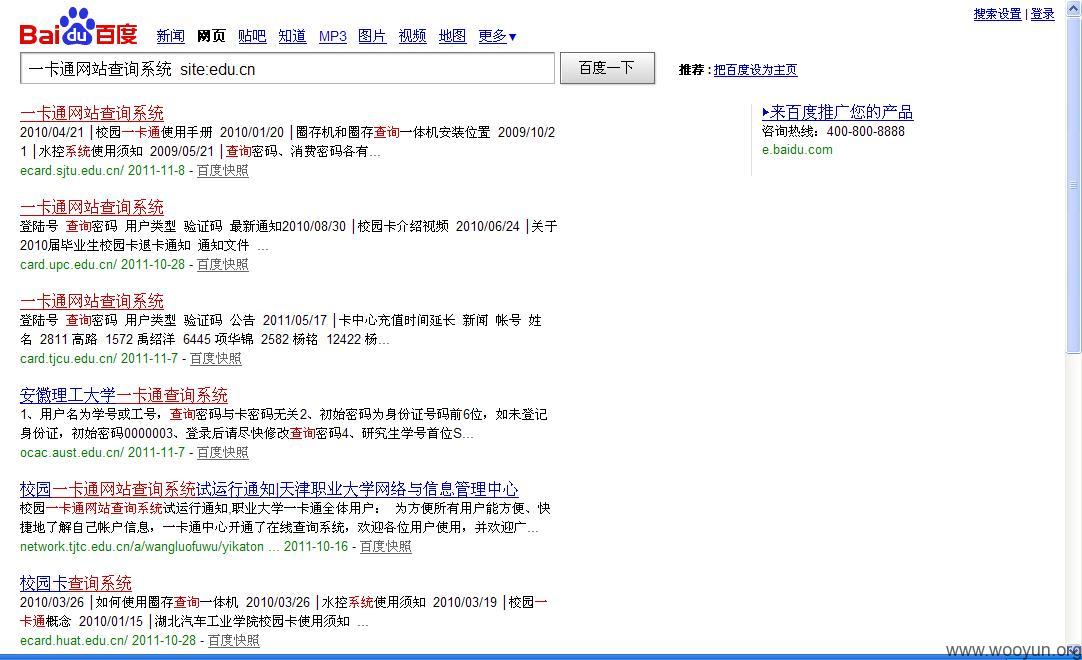The image size is (1082, 660).
Task: Click the vertical scrollbar thumb
Action: point(1074,185)
